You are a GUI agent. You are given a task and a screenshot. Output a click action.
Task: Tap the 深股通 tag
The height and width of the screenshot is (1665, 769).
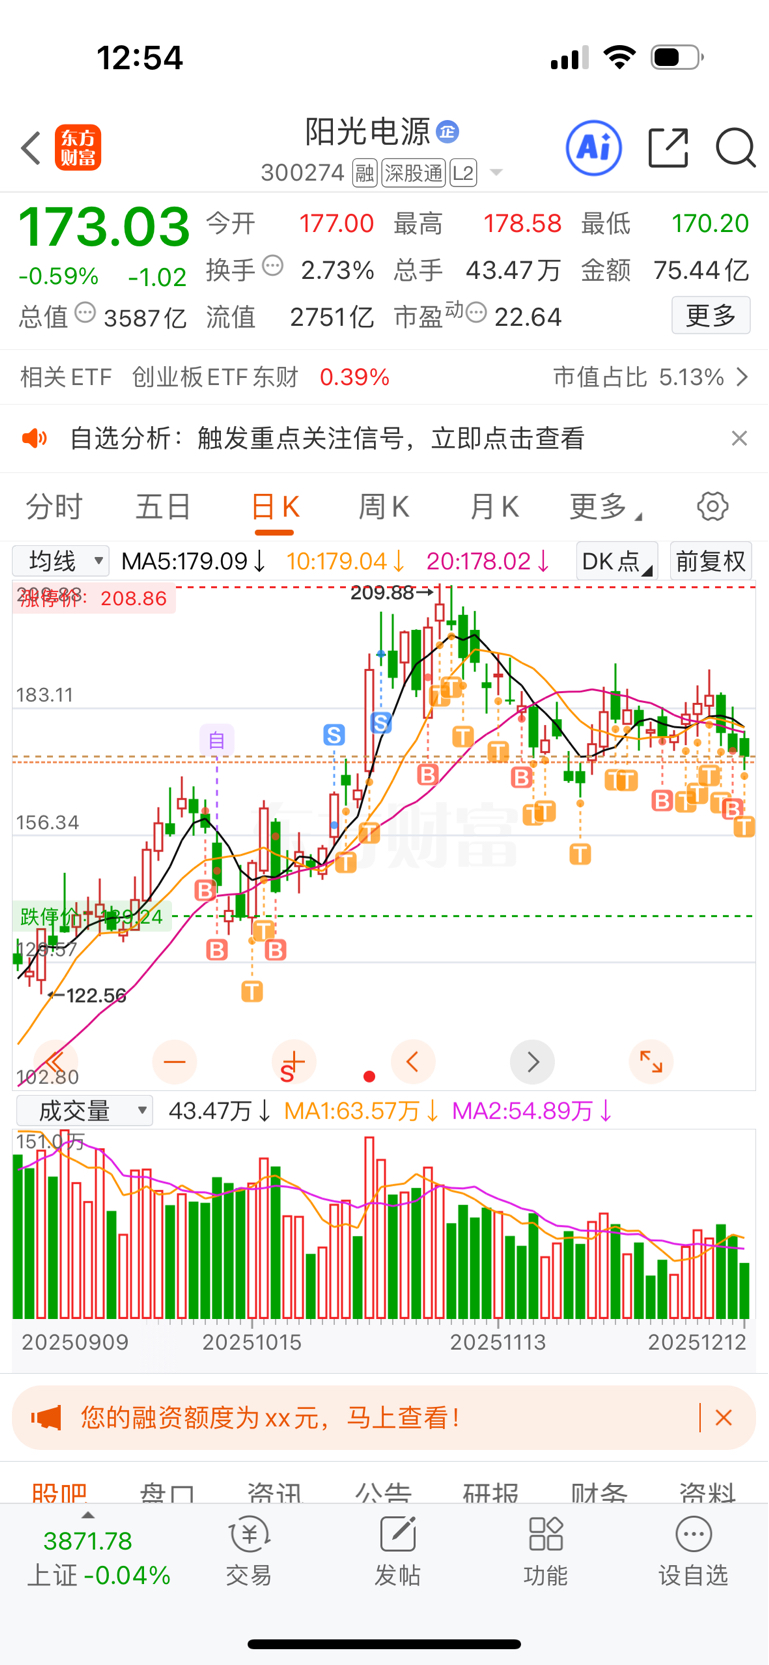click(413, 174)
